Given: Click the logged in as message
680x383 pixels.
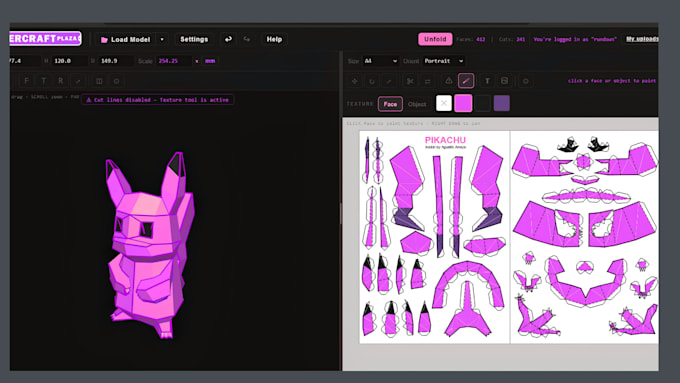Looking at the screenshot, I should pos(575,39).
